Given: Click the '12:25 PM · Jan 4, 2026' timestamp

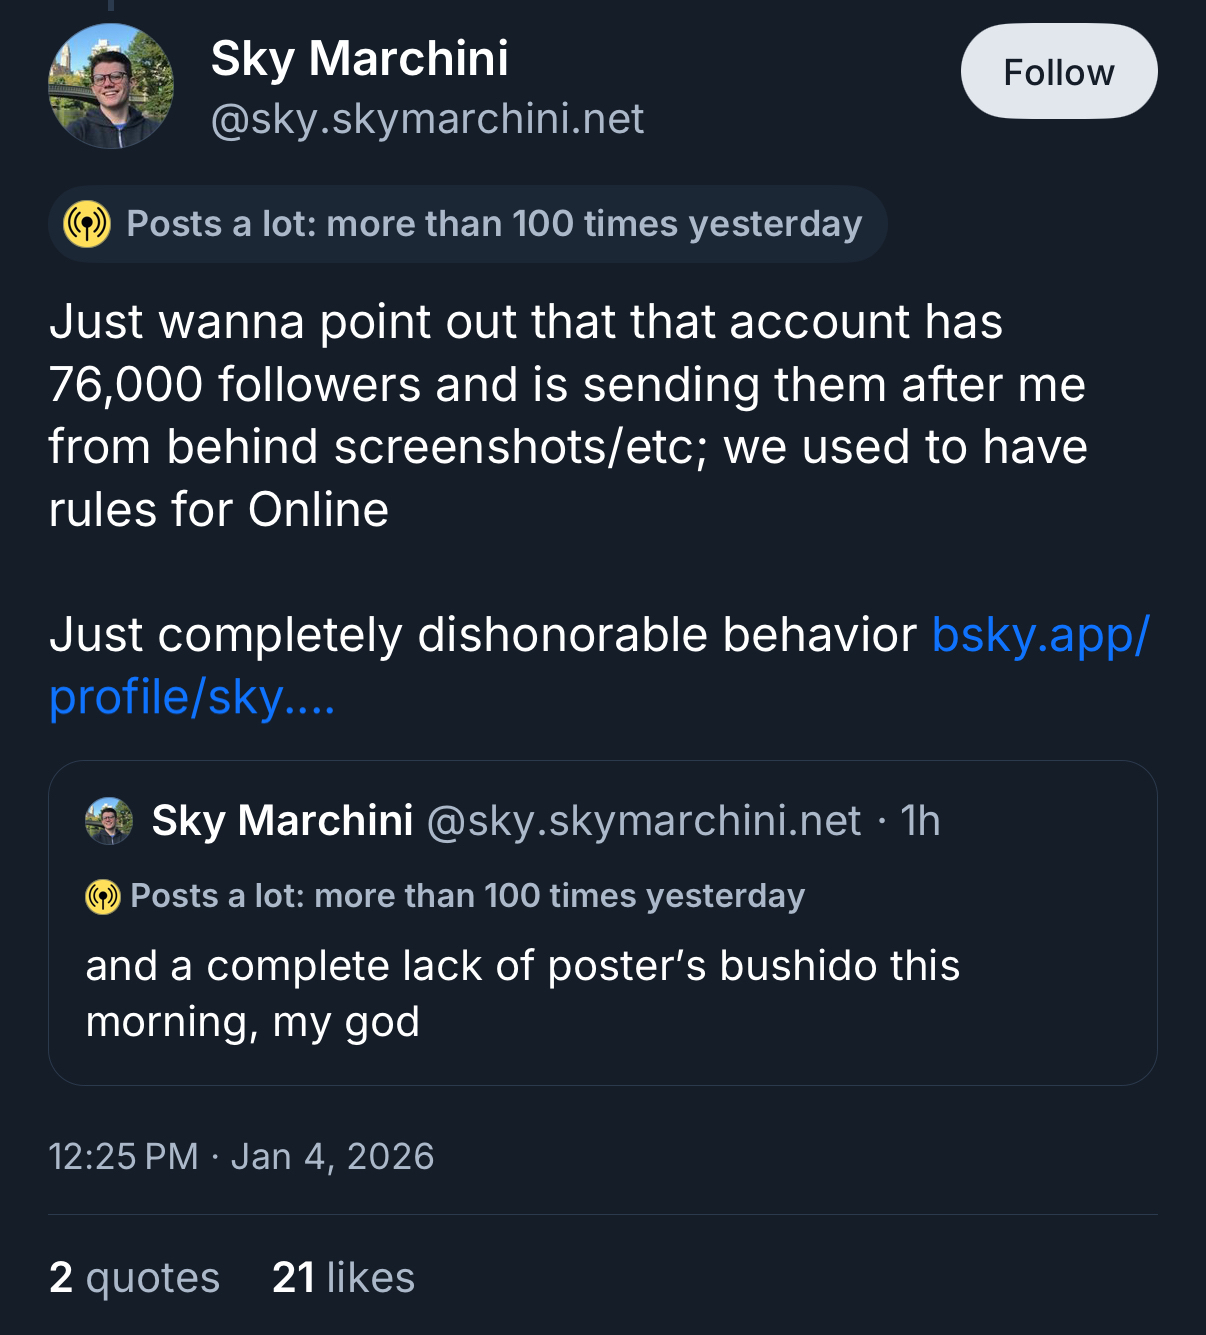Looking at the screenshot, I should pyautogui.click(x=241, y=1157).
